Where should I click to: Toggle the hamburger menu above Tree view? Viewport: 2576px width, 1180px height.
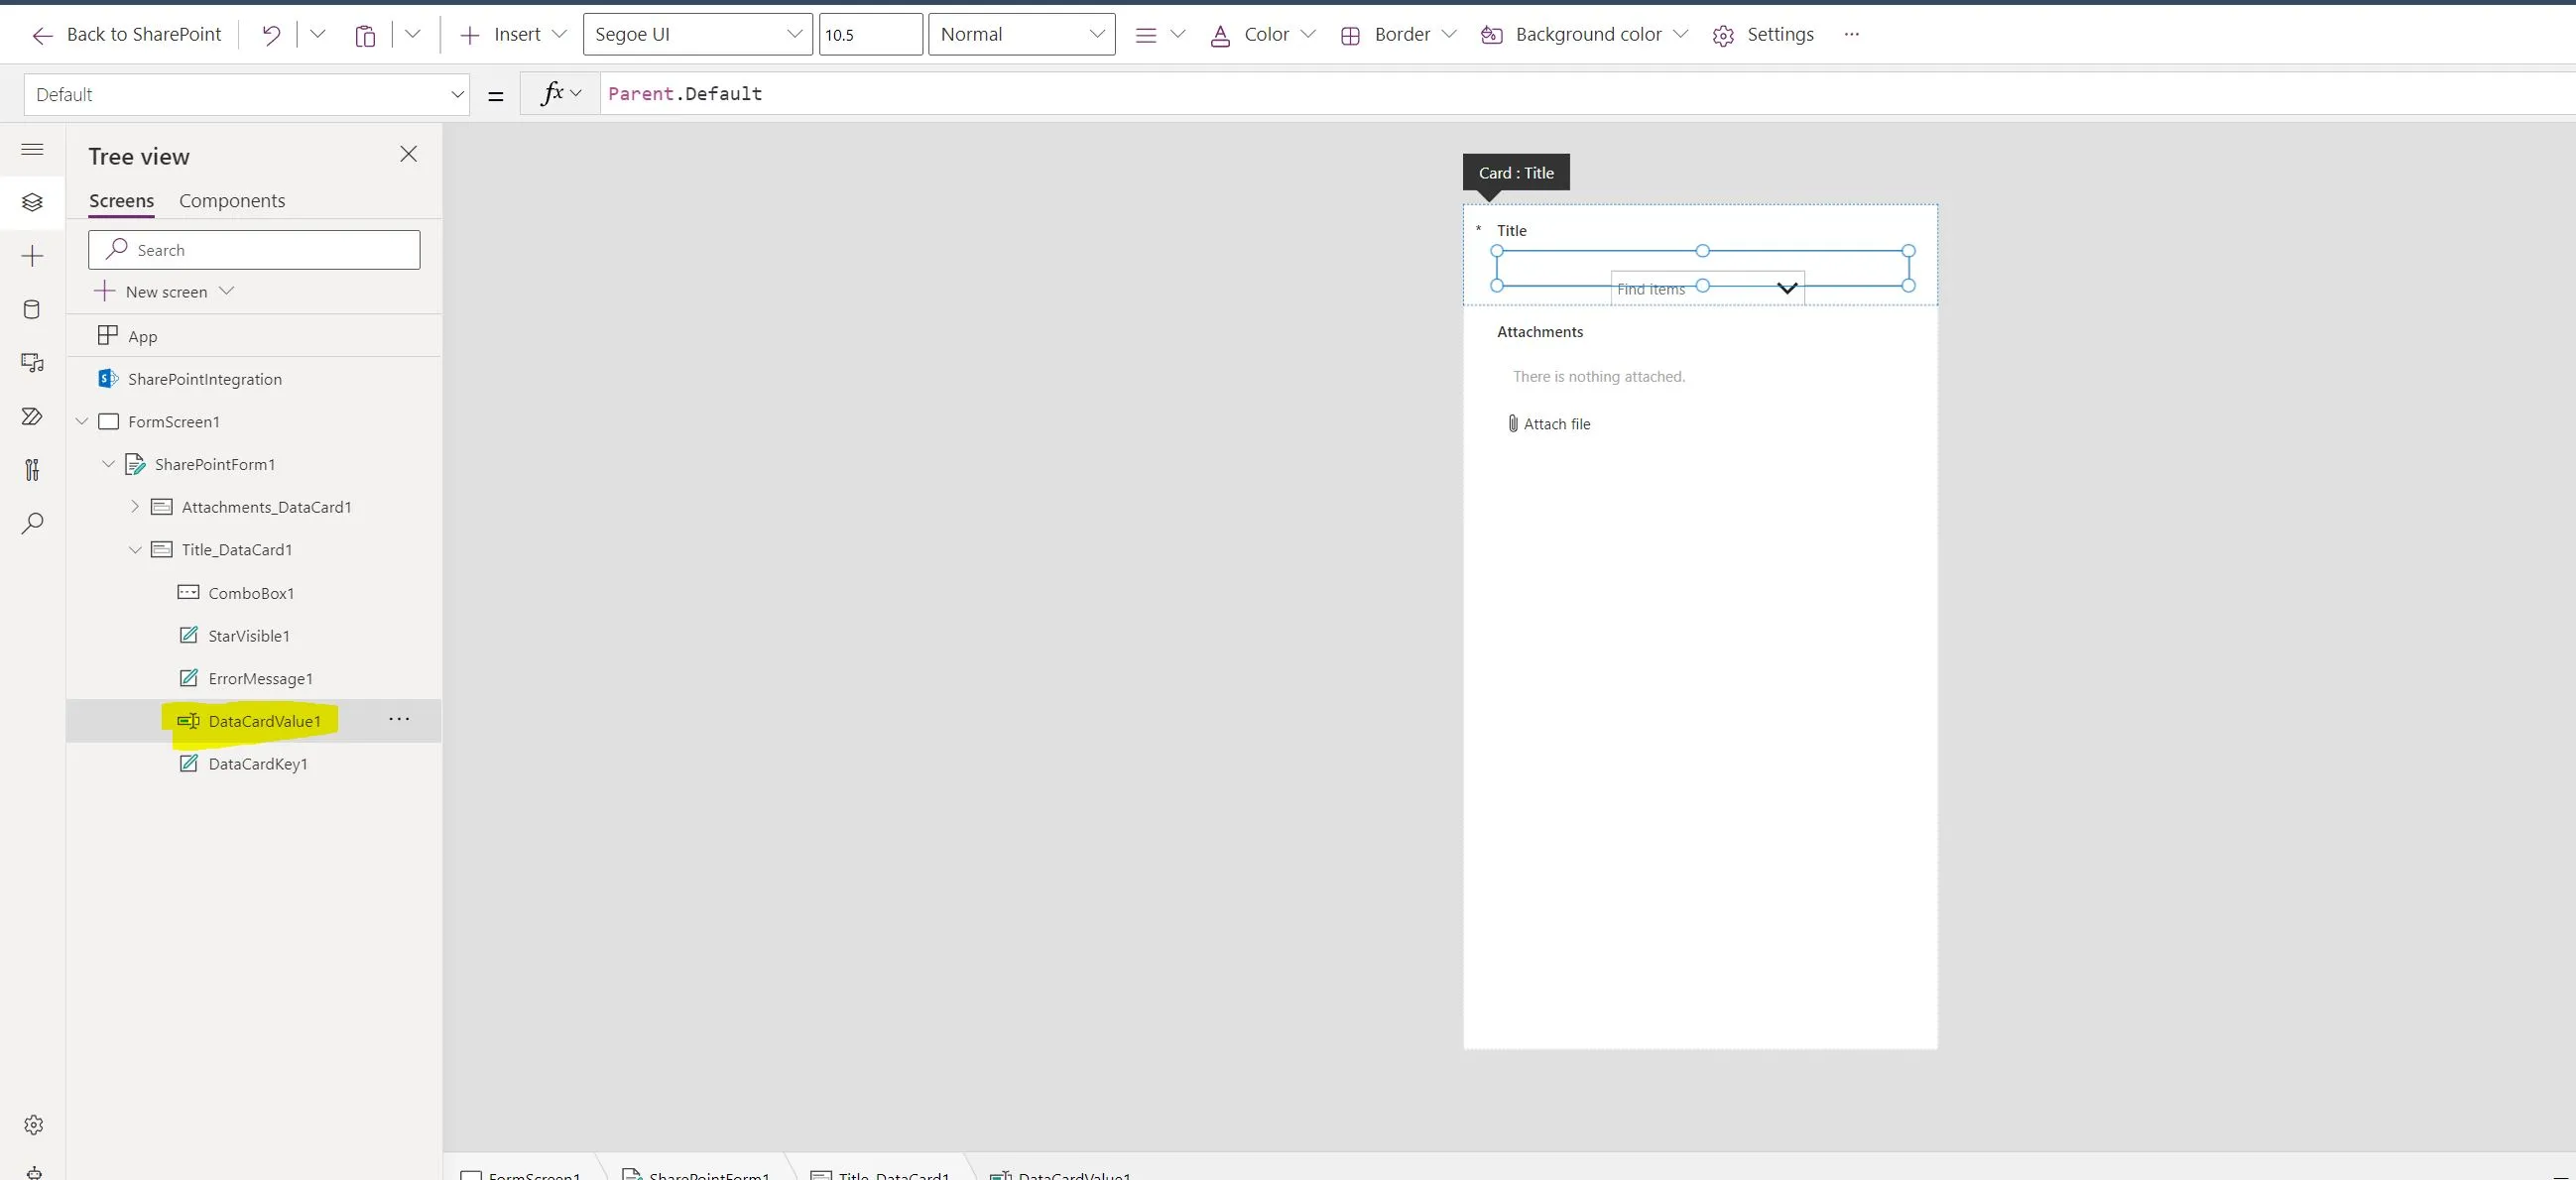coord(32,149)
